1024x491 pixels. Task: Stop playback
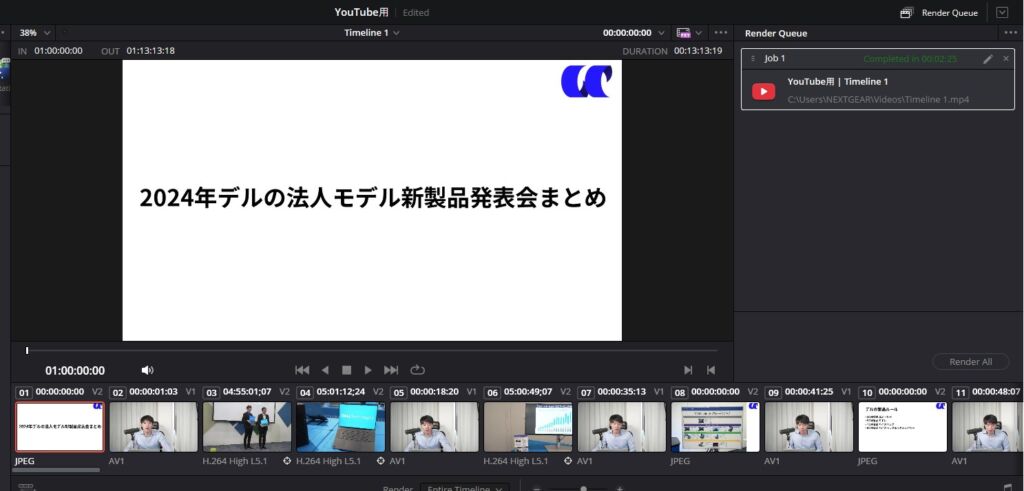[347, 370]
